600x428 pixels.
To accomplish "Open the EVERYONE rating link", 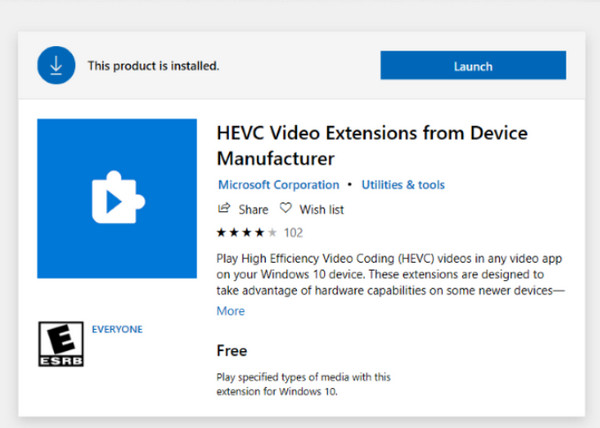I will 116,329.
